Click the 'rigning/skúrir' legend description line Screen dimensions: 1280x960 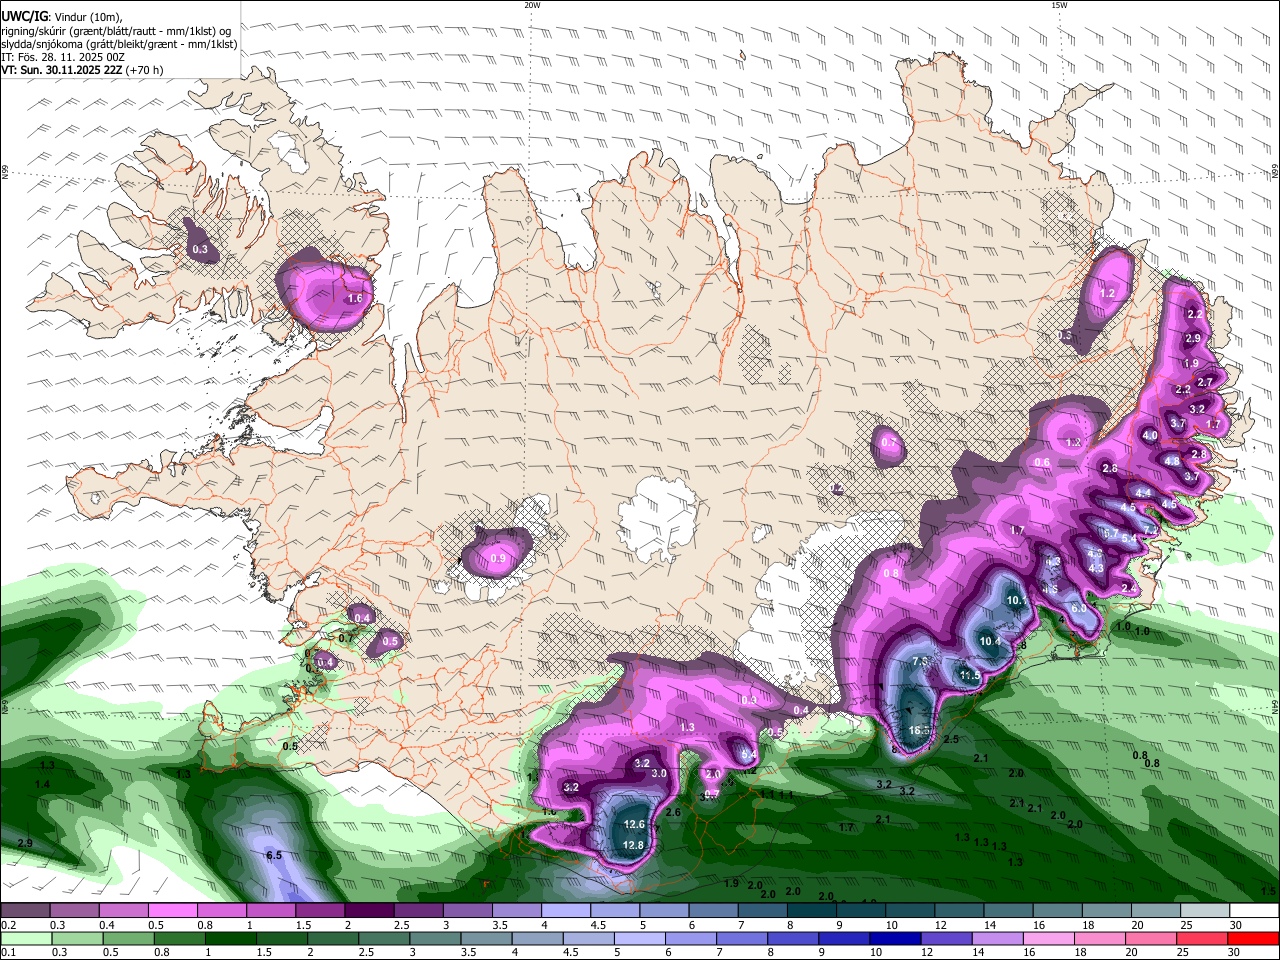[x=116, y=30]
